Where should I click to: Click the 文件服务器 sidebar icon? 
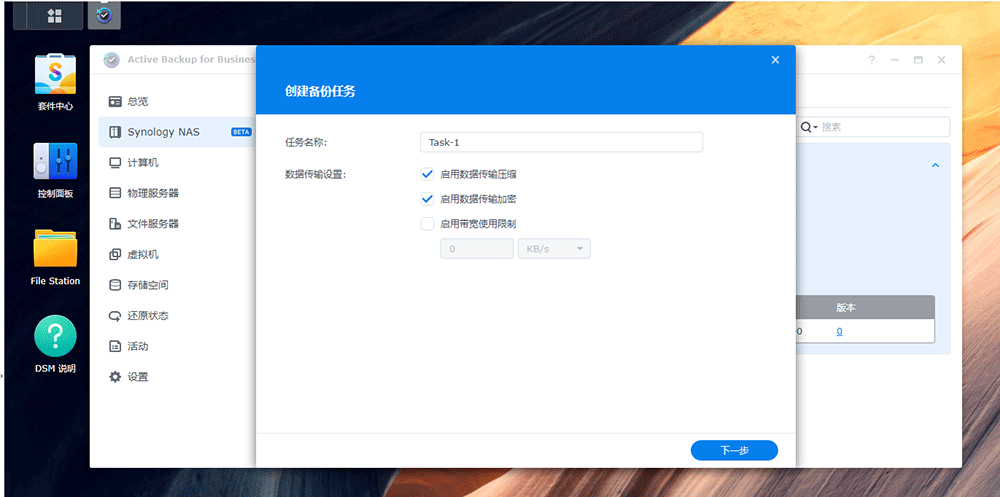click(115, 224)
